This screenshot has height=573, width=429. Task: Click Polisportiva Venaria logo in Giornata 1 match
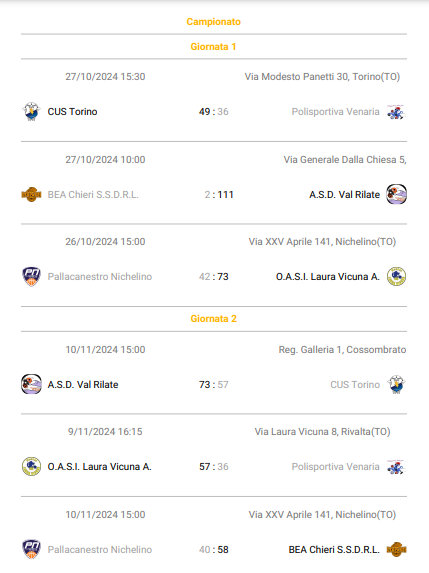396,111
